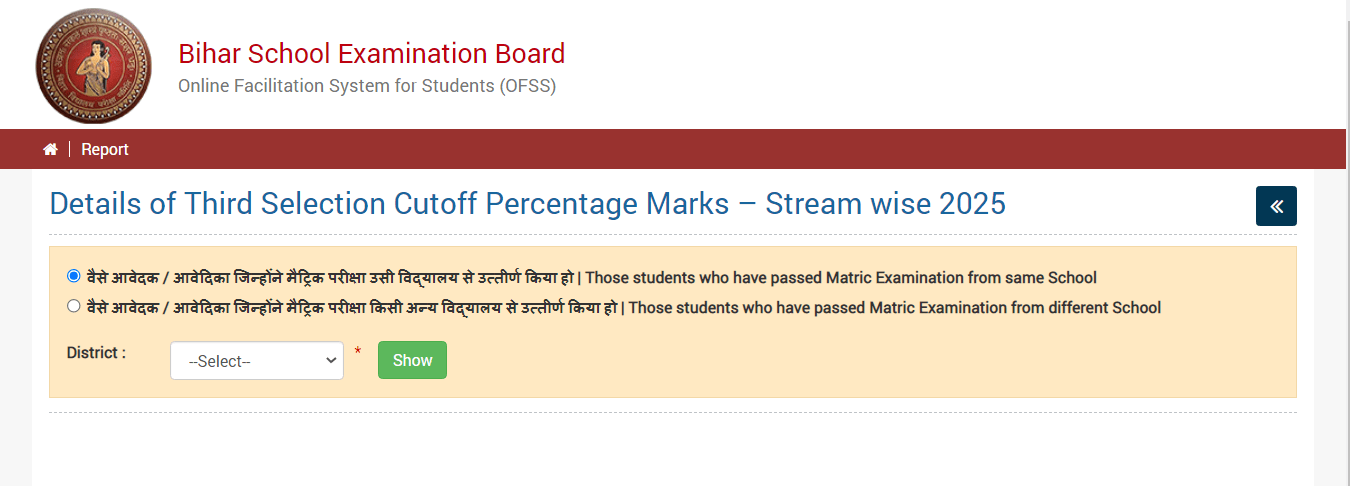Go to the home page icon
1350x486 pixels.
50,149
